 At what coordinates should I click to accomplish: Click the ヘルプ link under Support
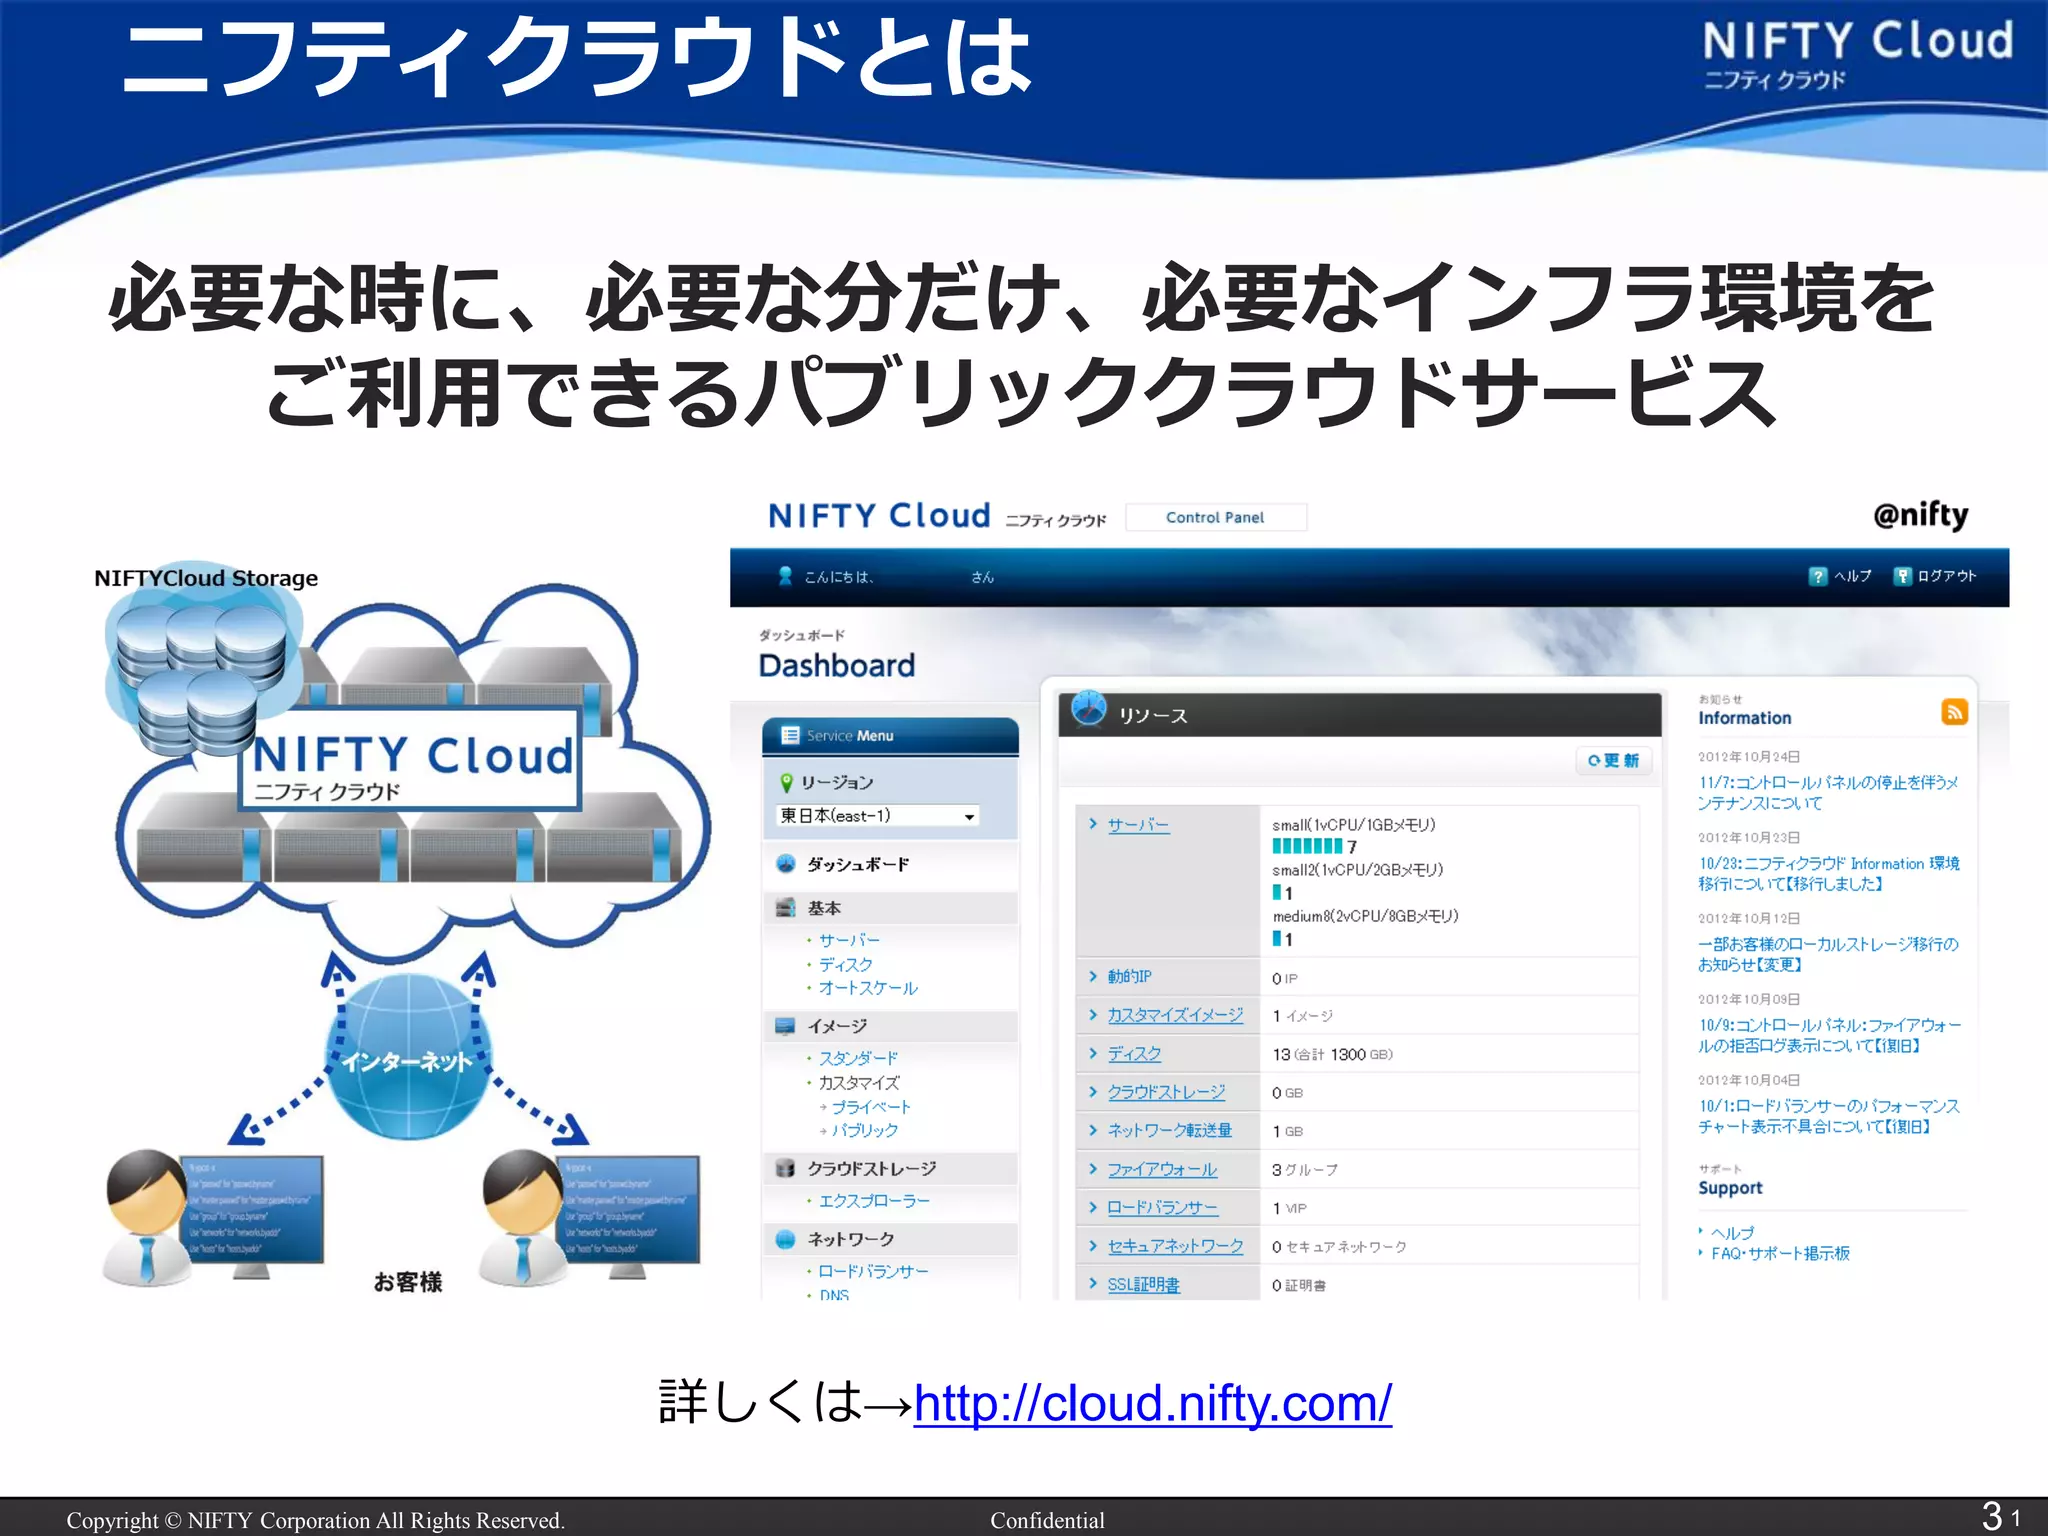pyautogui.click(x=1732, y=1233)
